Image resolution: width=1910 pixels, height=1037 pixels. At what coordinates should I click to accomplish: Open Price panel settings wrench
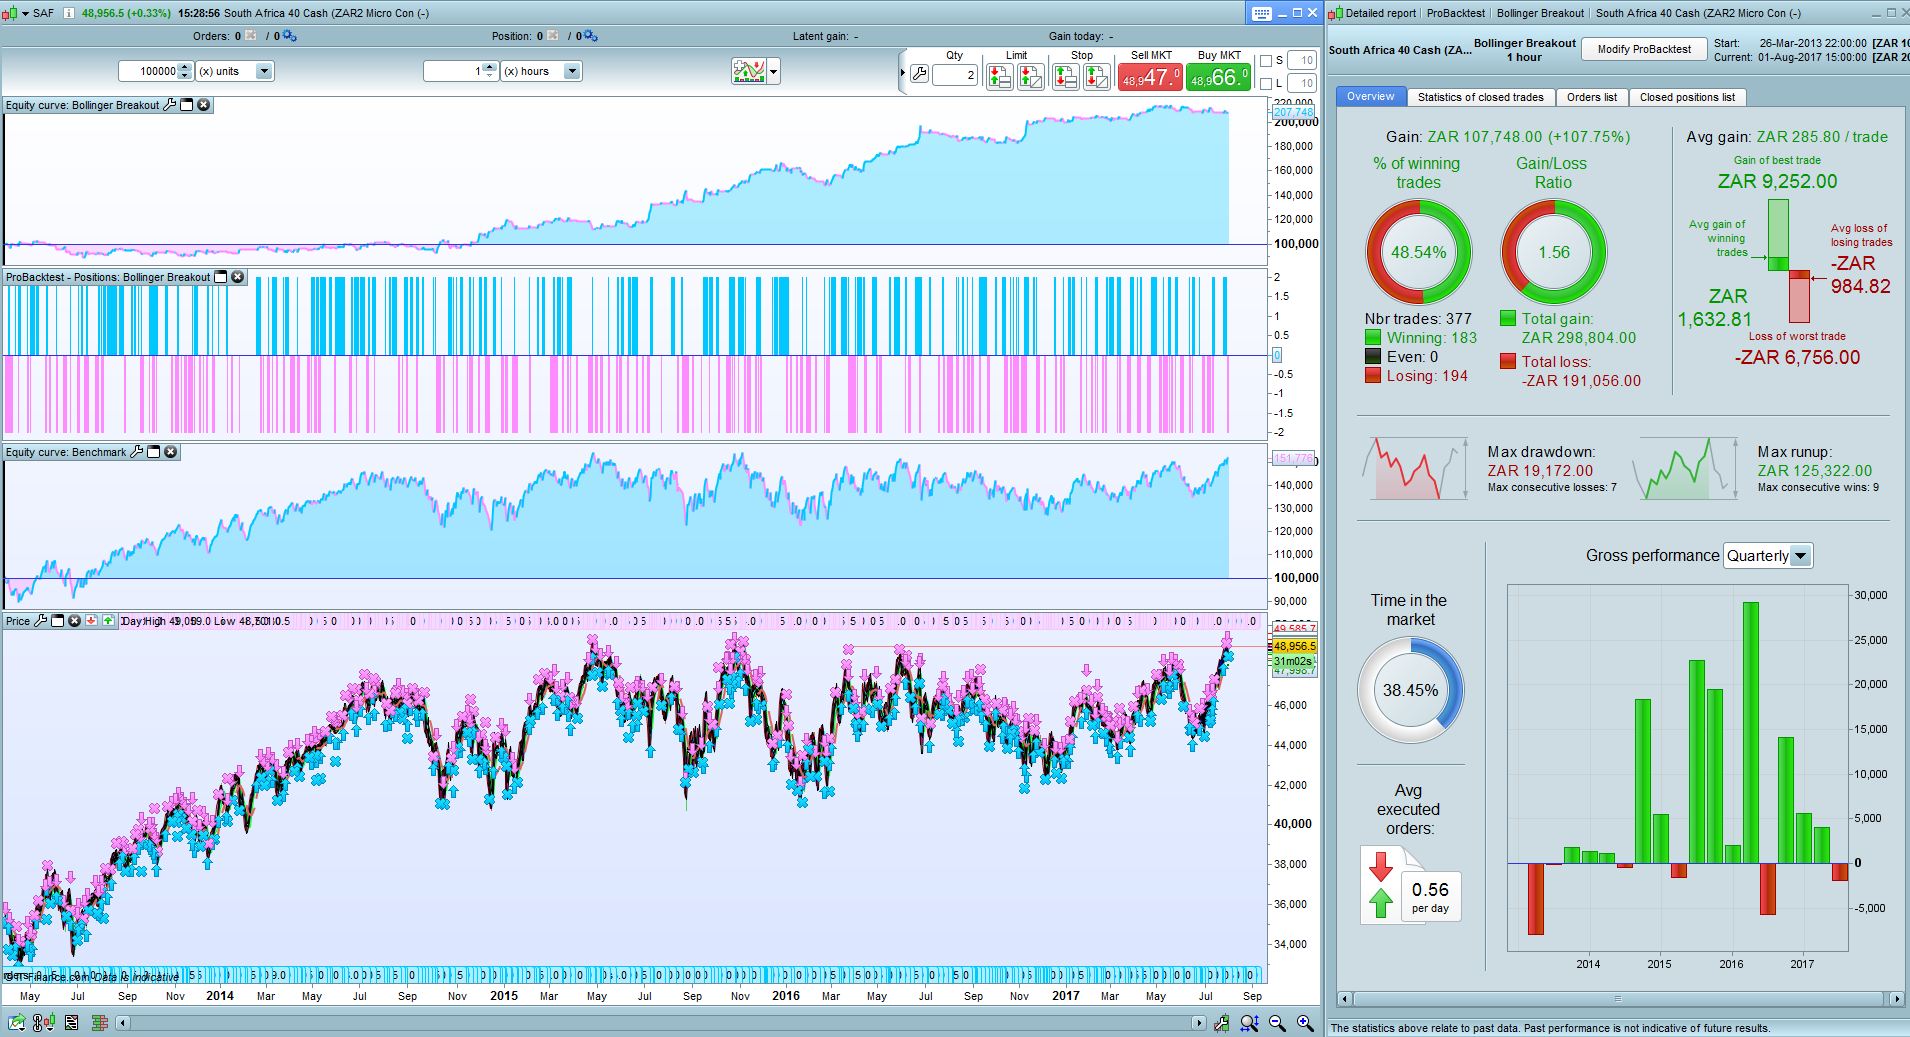tap(41, 621)
